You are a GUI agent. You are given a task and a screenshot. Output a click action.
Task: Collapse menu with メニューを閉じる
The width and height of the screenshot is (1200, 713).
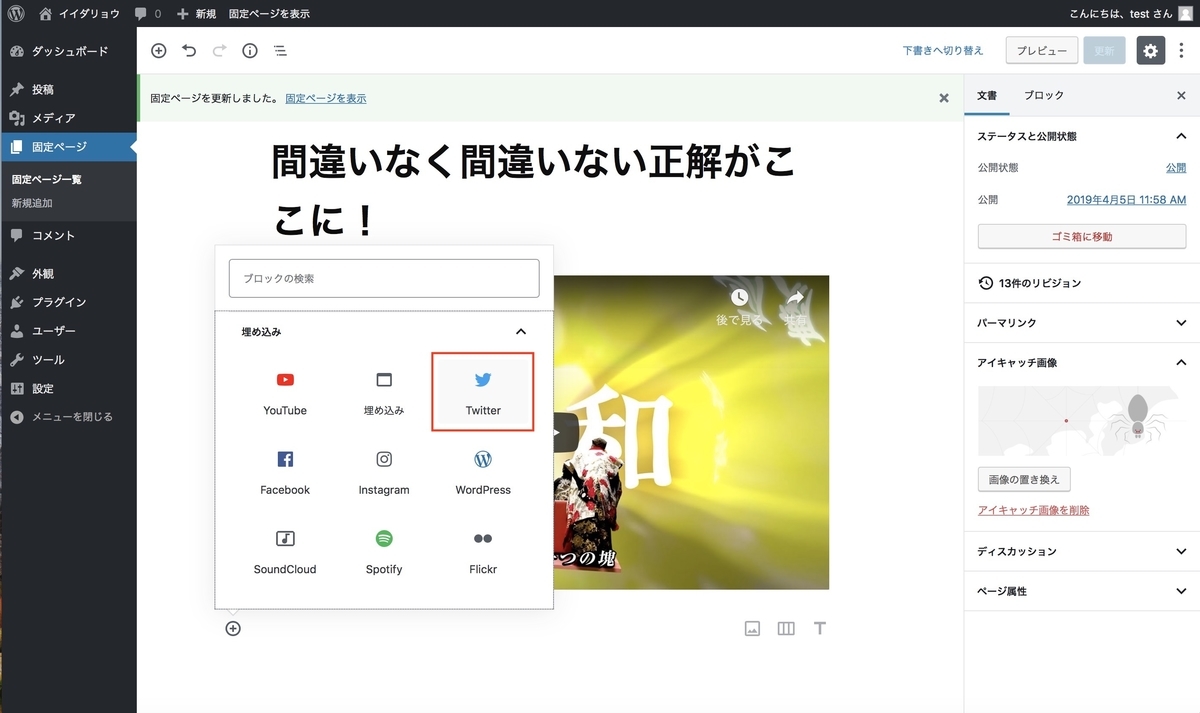tap(68, 417)
